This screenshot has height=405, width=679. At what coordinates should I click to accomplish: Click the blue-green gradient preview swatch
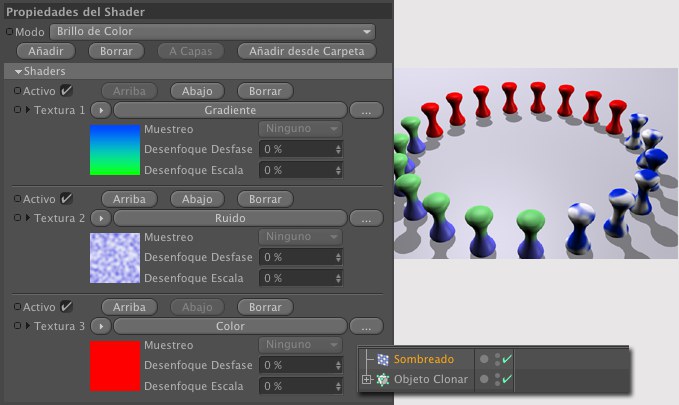click(115, 150)
